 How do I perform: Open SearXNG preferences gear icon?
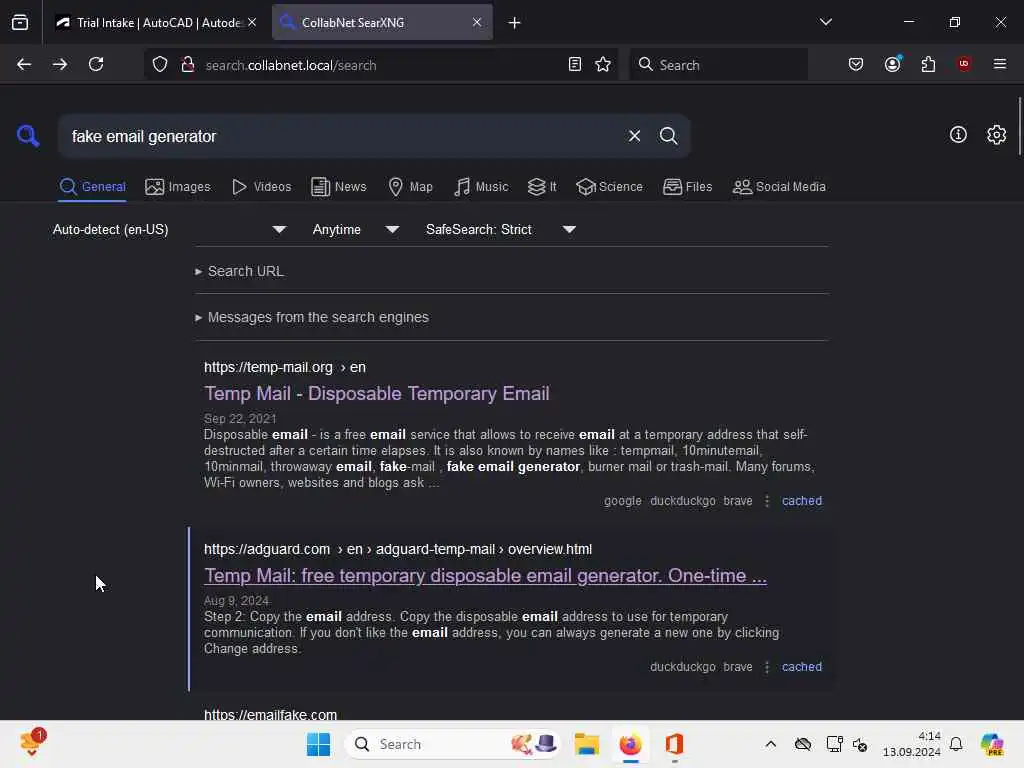pos(996,135)
